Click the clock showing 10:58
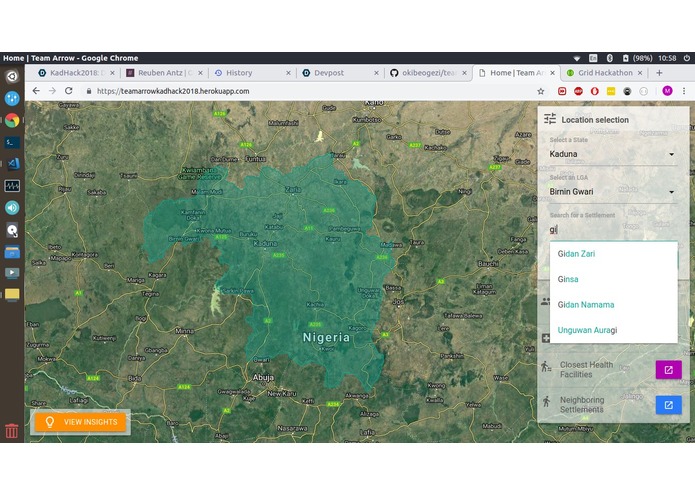 coord(667,58)
